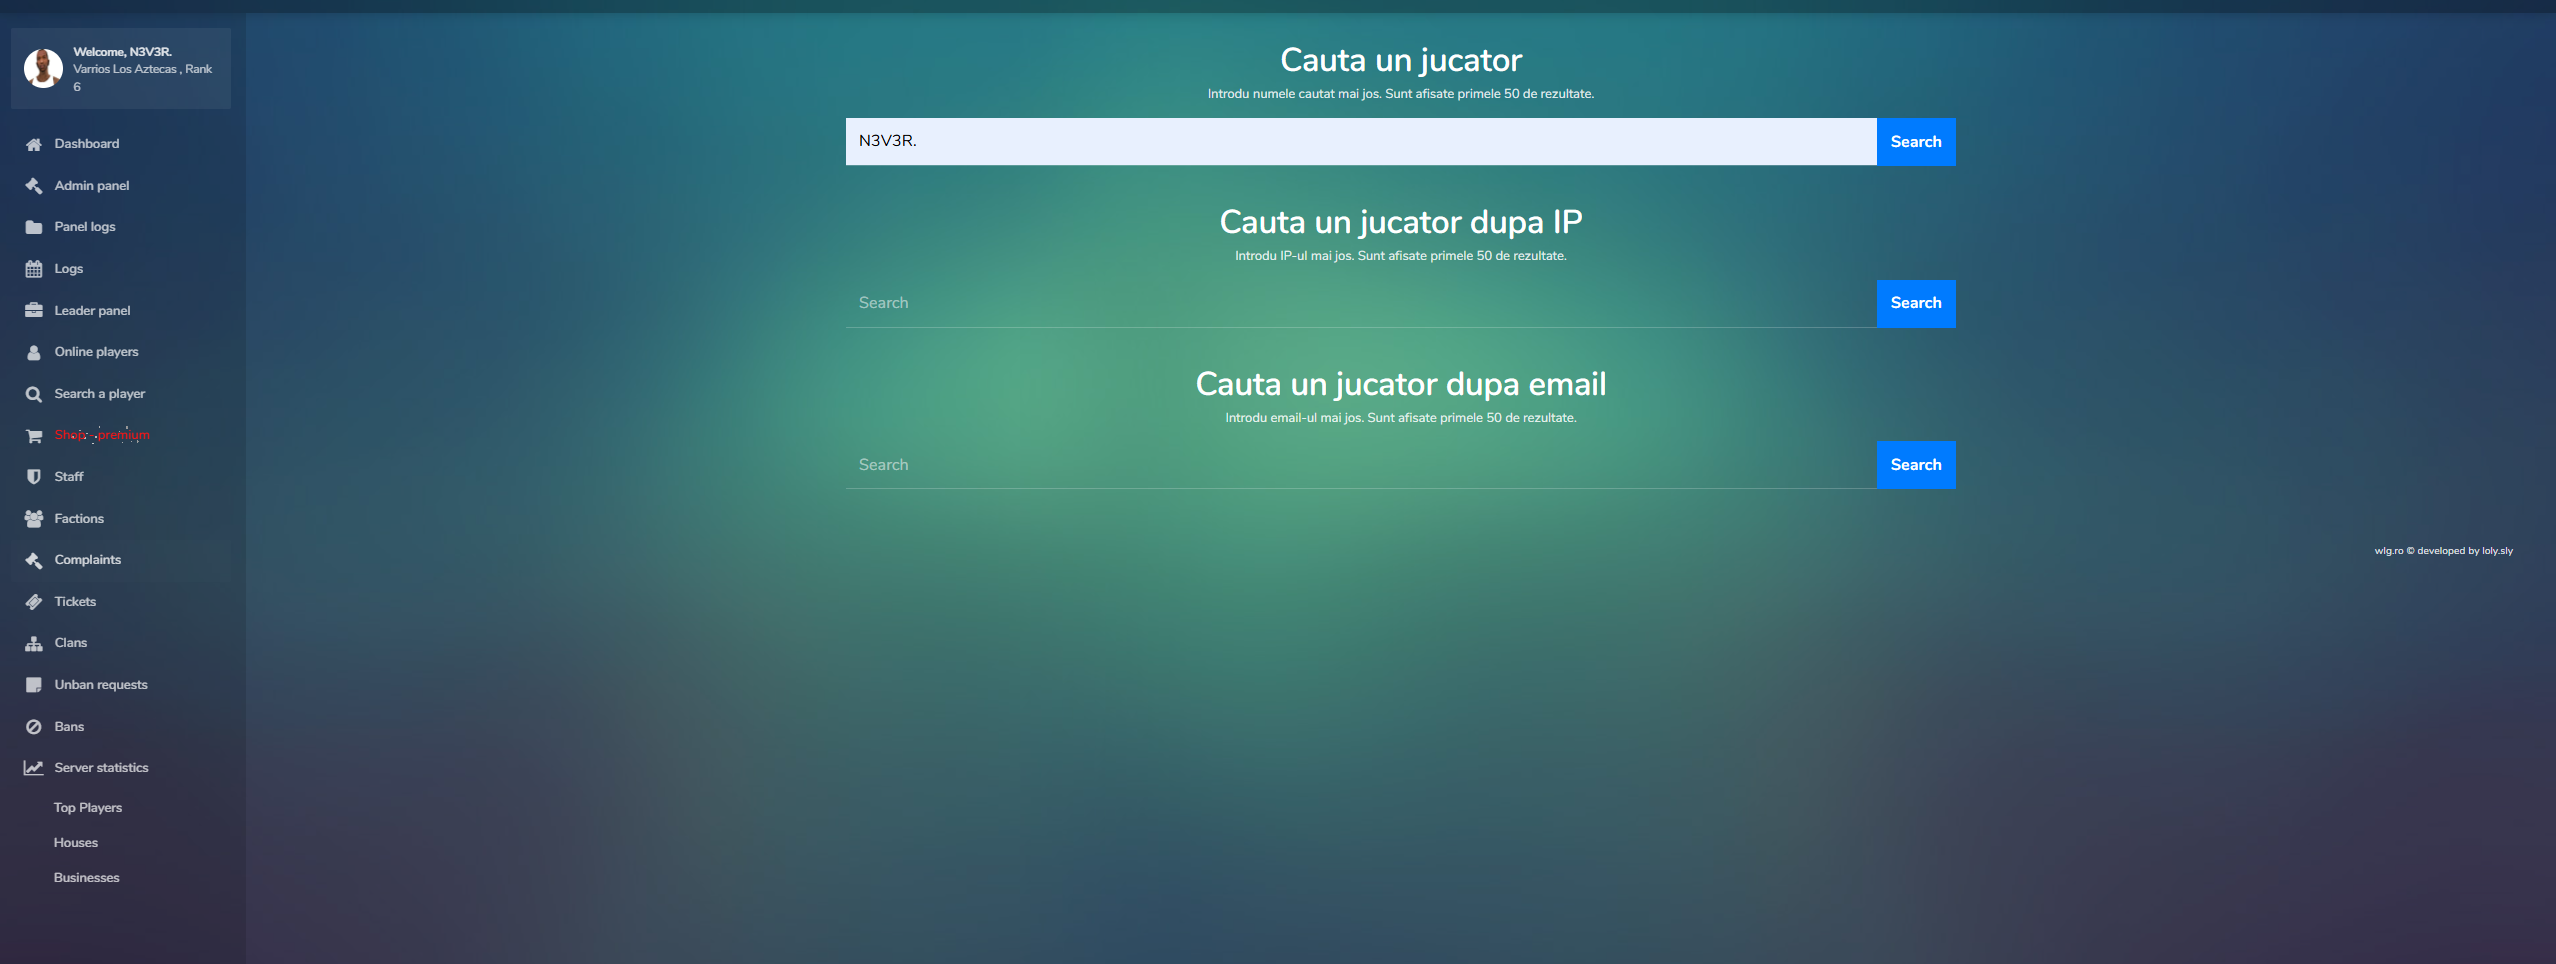Click the Panel logs folder icon
Screen dimensions: 2556x964
point(34,227)
